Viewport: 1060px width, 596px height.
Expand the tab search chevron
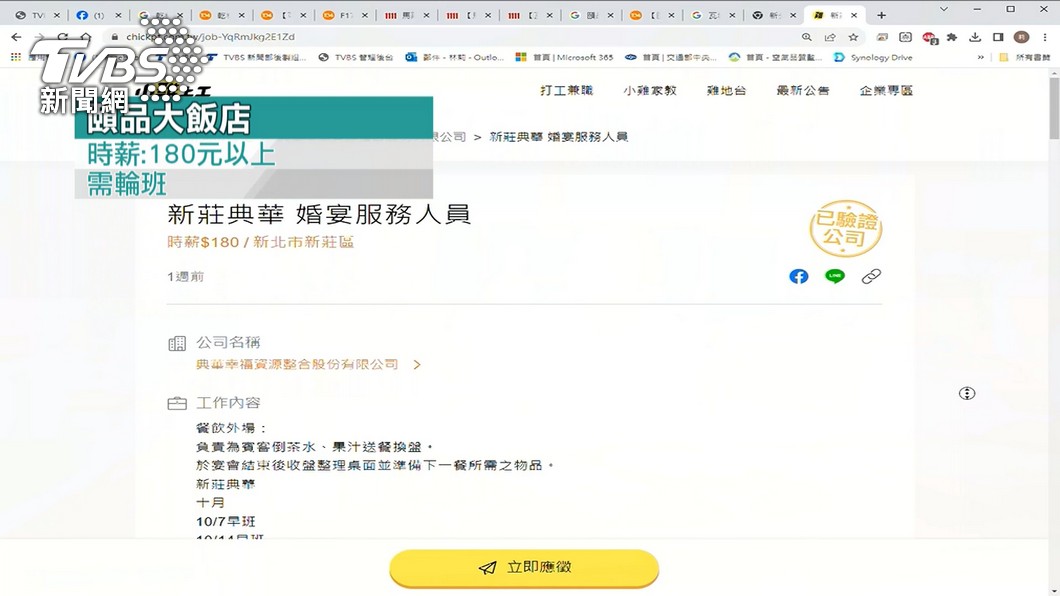point(944,9)
